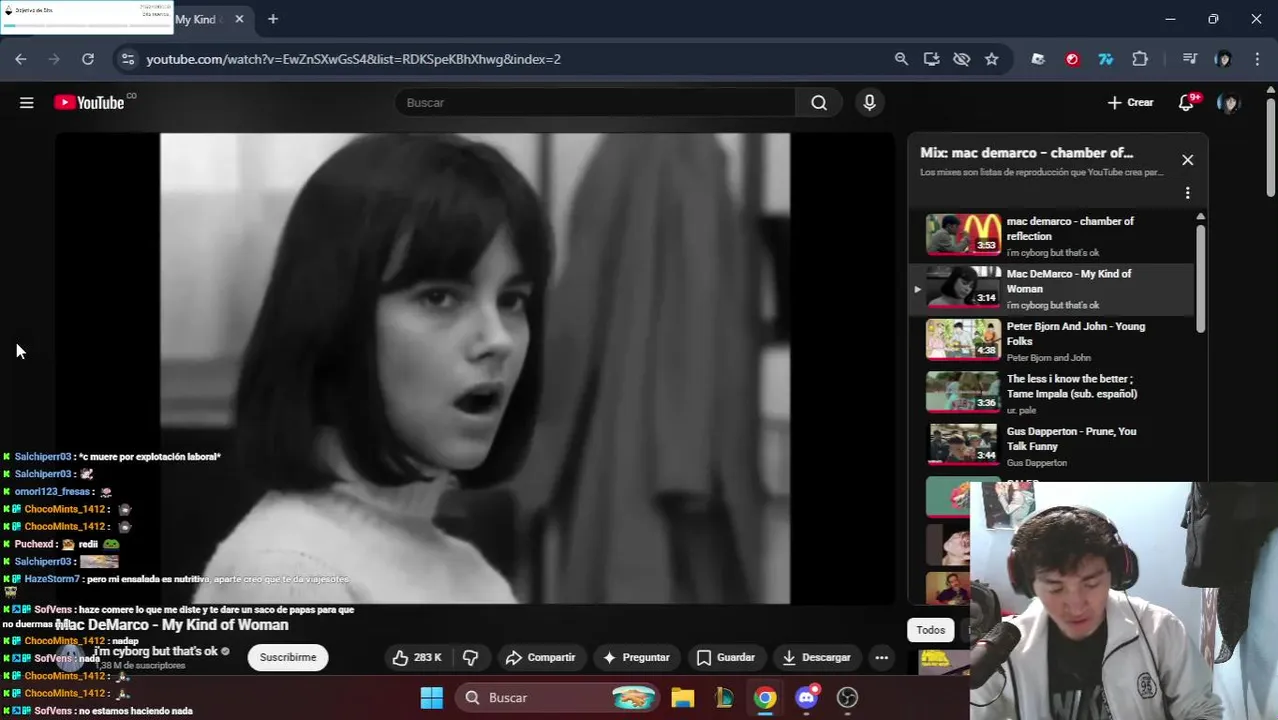Open Chrome media control icon
The image size is (1278, 720).
[1189, 59]
